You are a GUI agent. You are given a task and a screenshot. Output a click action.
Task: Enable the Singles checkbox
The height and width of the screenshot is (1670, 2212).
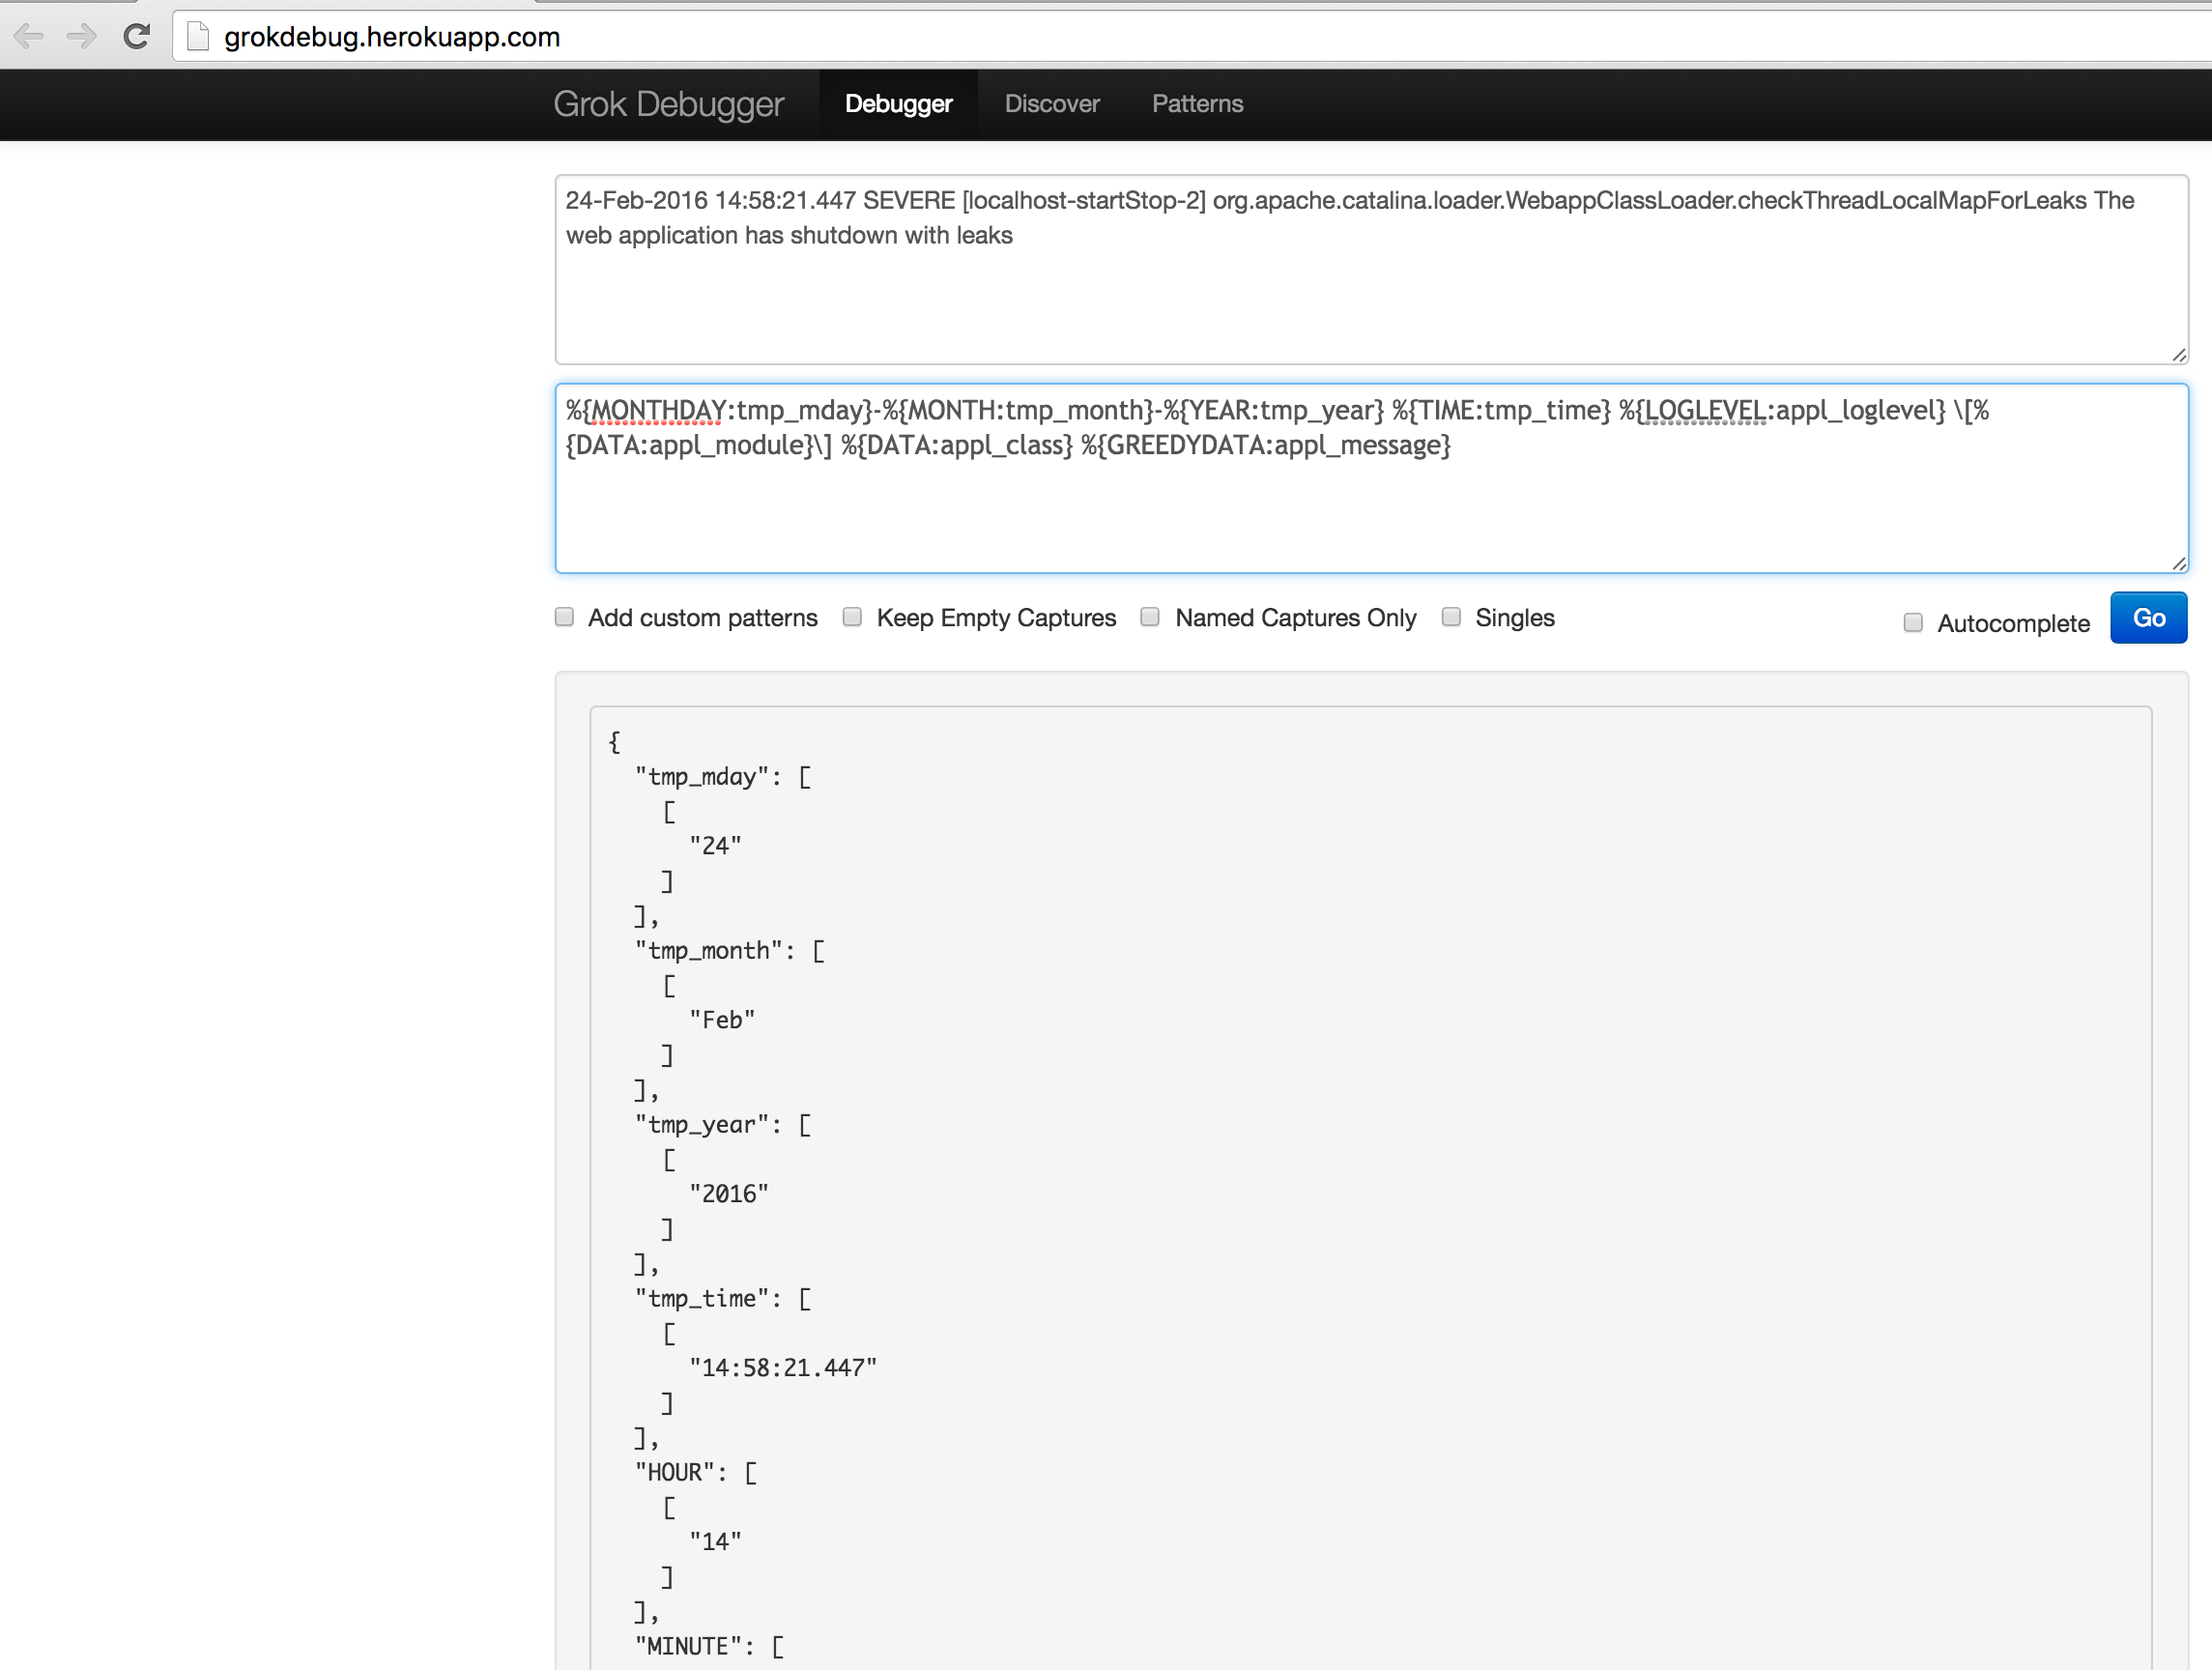(1451, 617)
